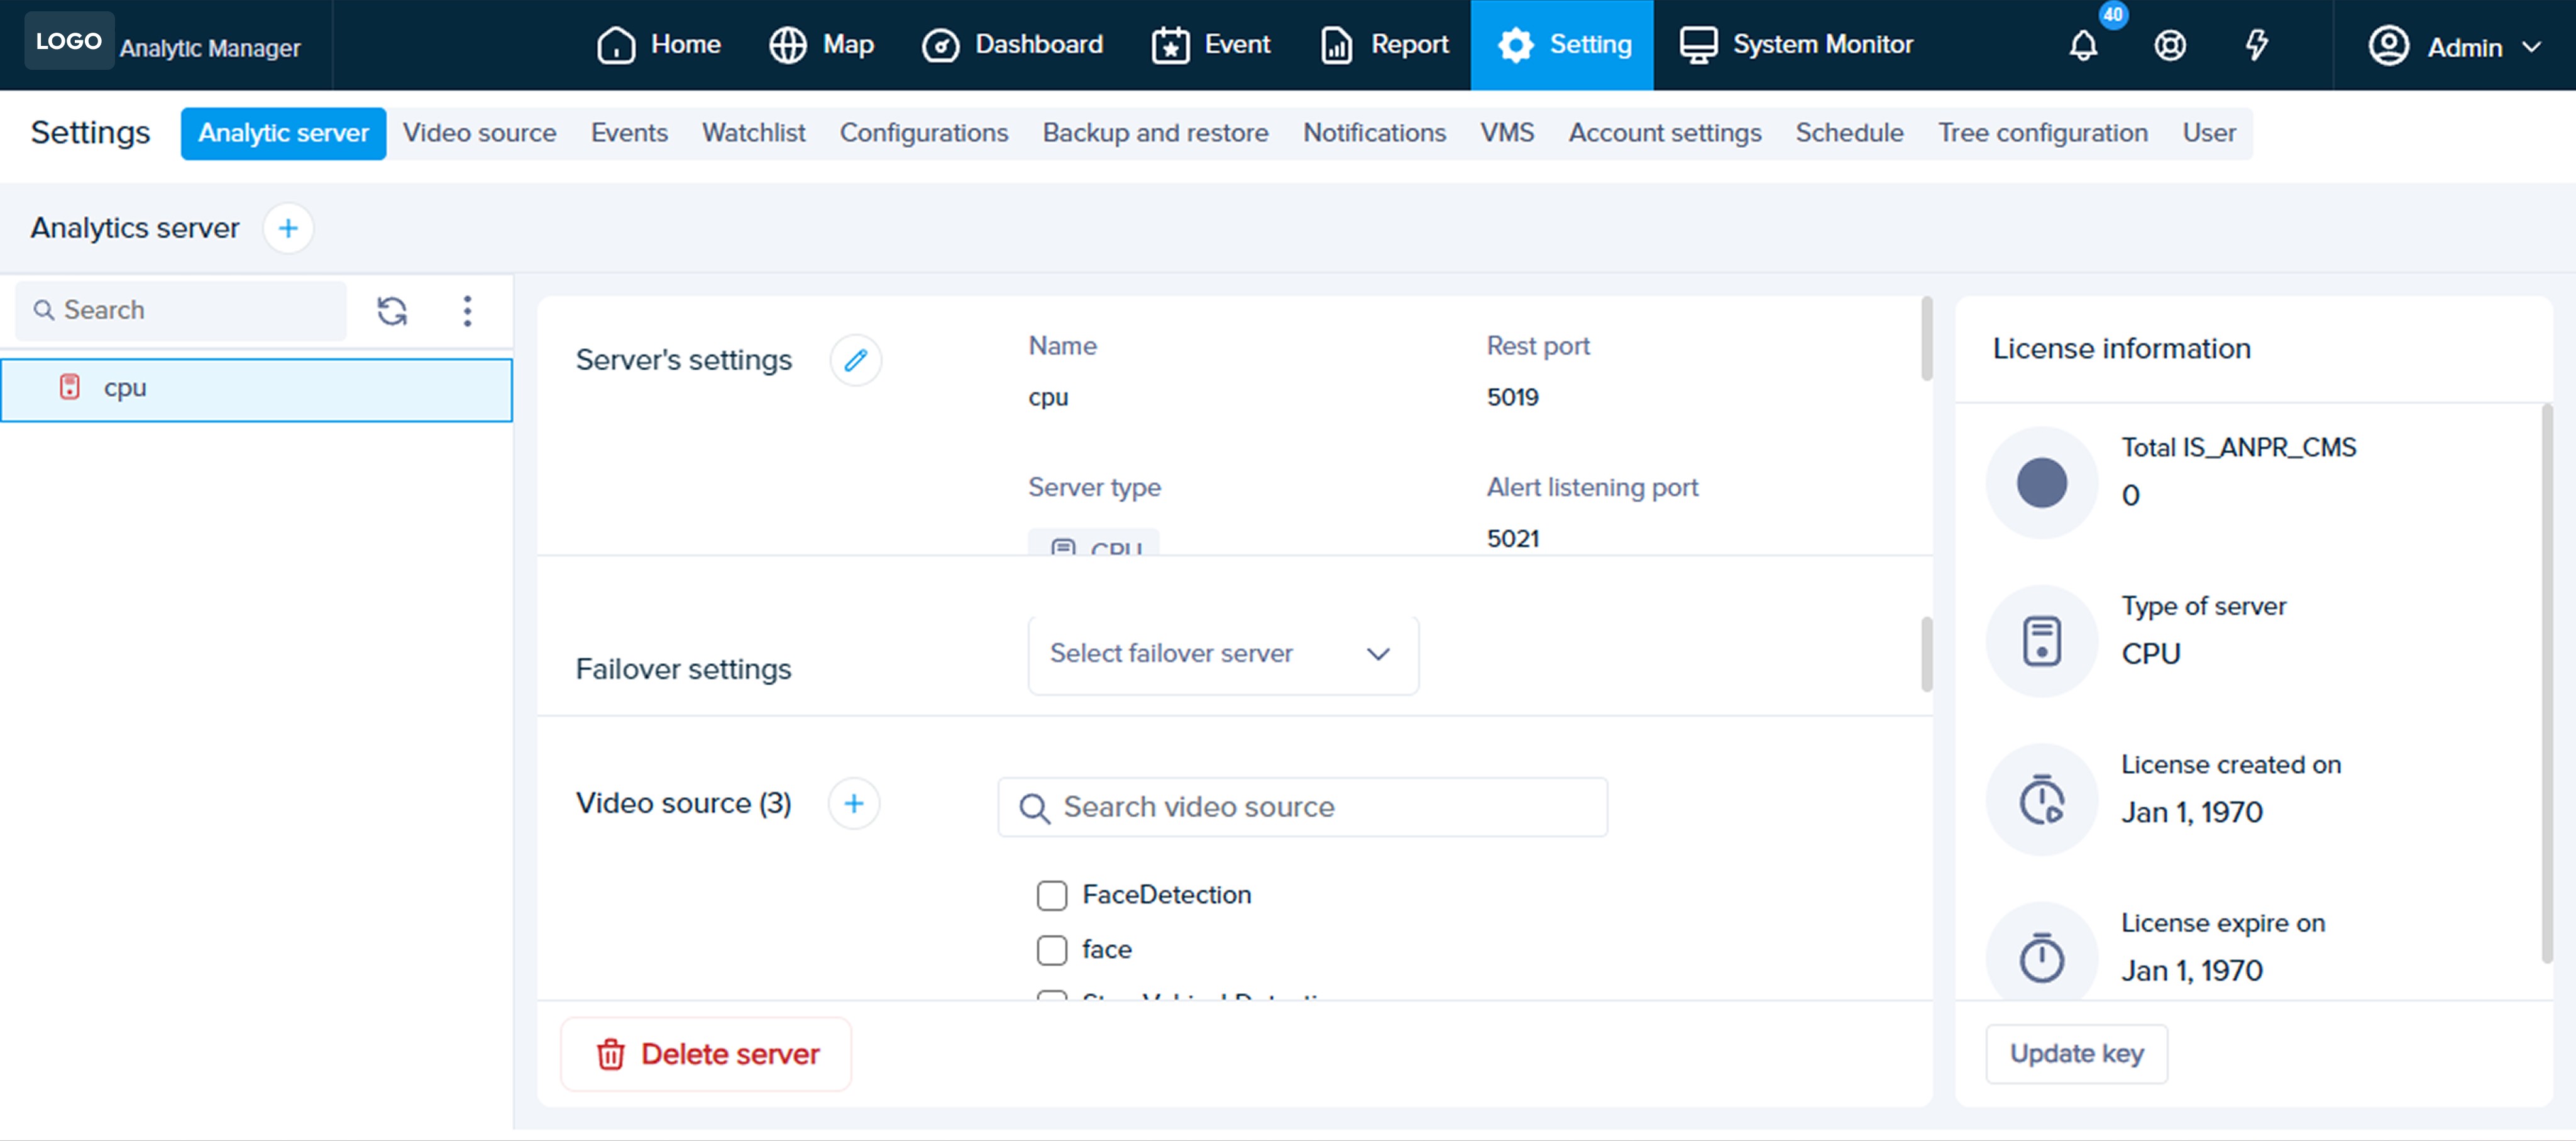The width and height of the screenshot is (2576, 1141).
Task: Open the help lifebuoy icon
Action: 2169,46
